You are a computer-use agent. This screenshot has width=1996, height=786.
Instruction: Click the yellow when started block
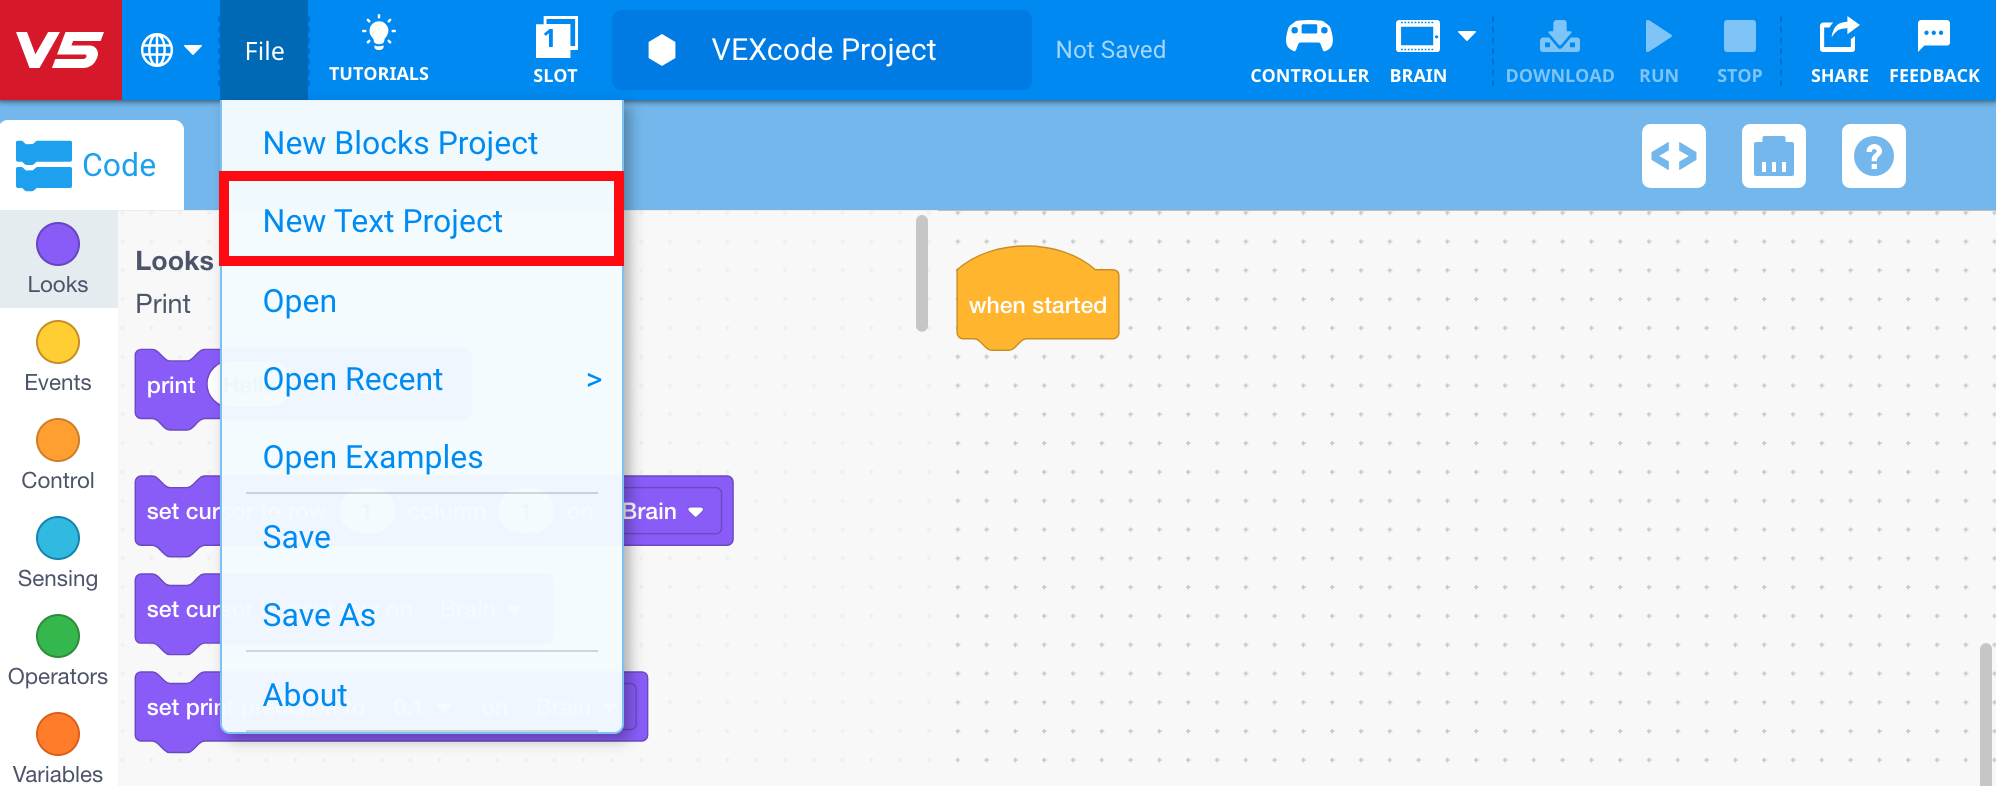(x=1037, y=305)
